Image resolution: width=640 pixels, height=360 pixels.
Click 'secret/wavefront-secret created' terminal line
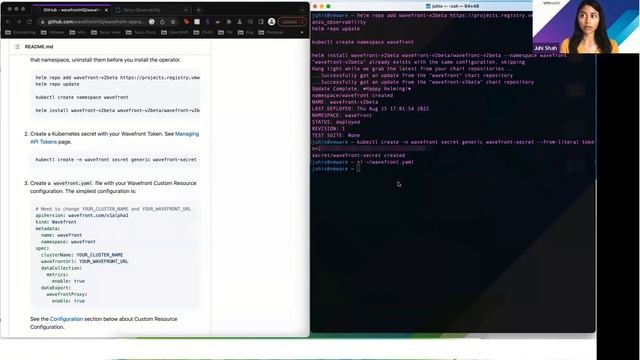point(358,155)
